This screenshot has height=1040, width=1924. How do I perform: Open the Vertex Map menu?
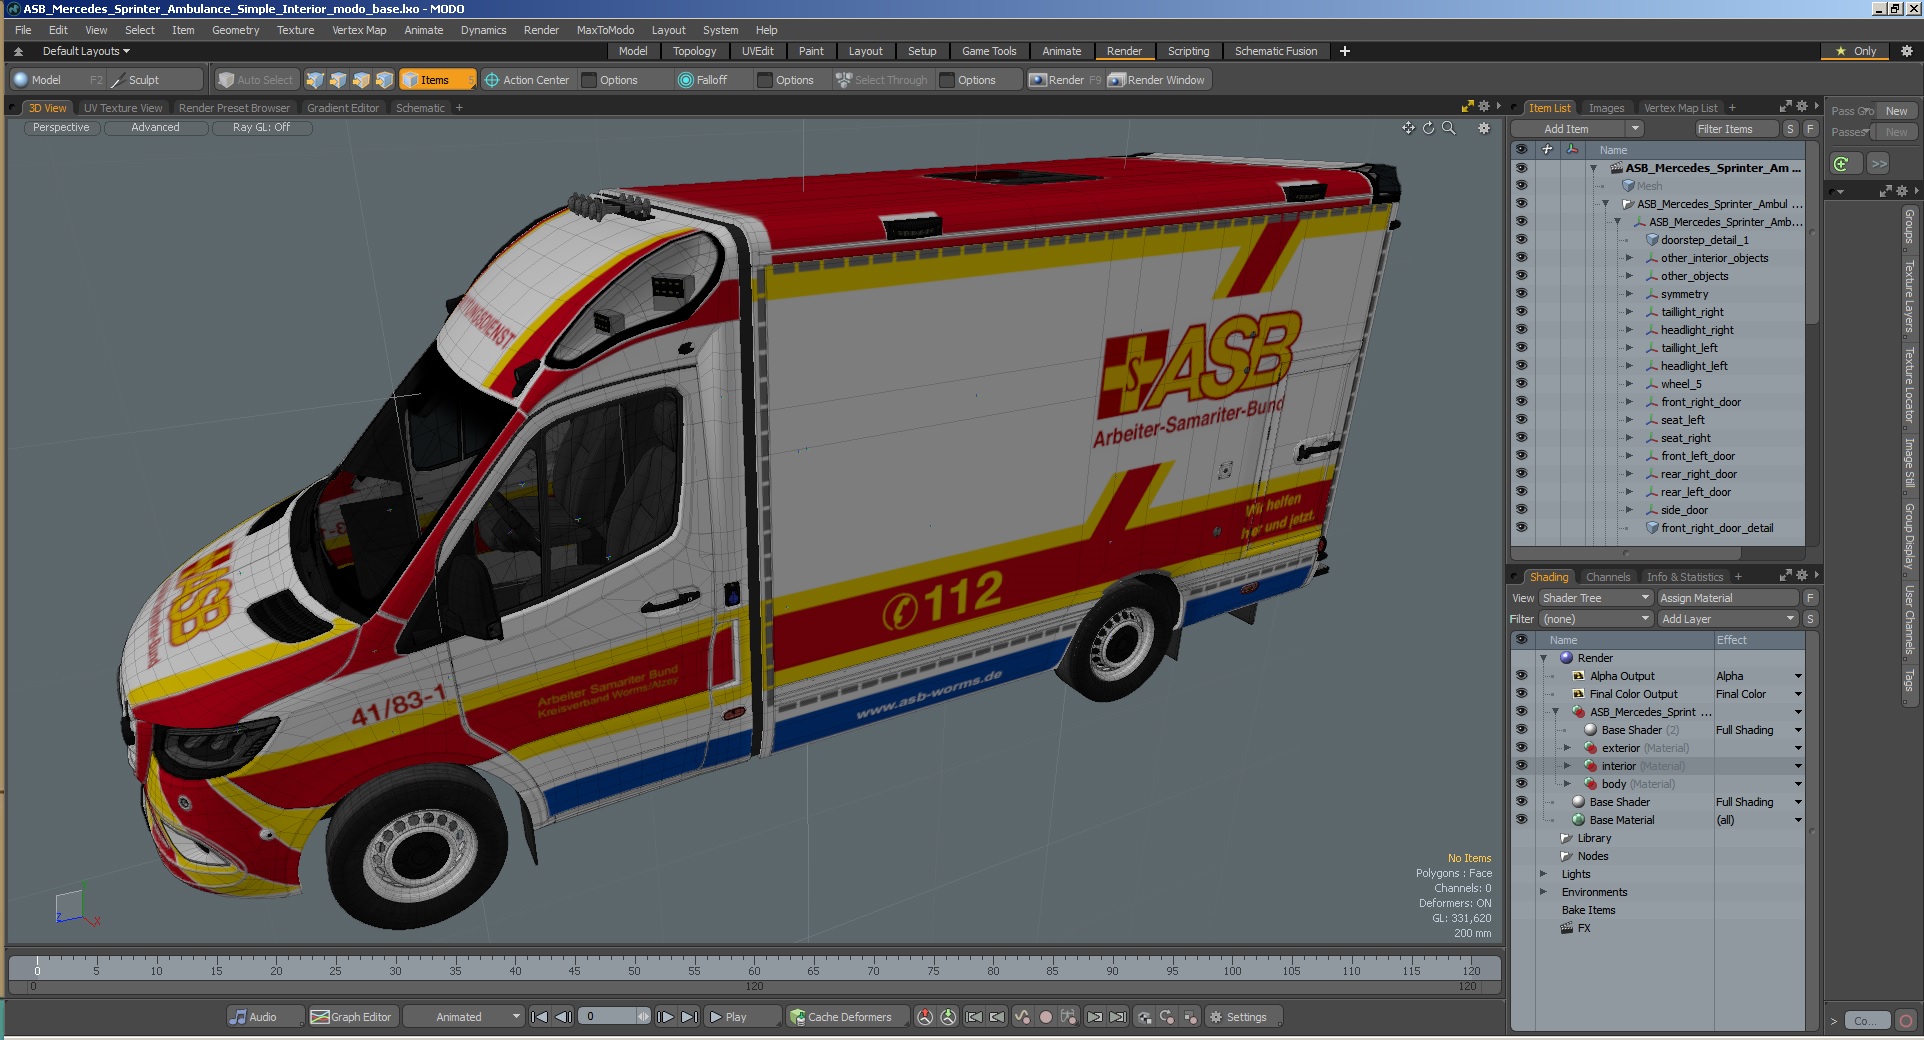coord(359,30)
